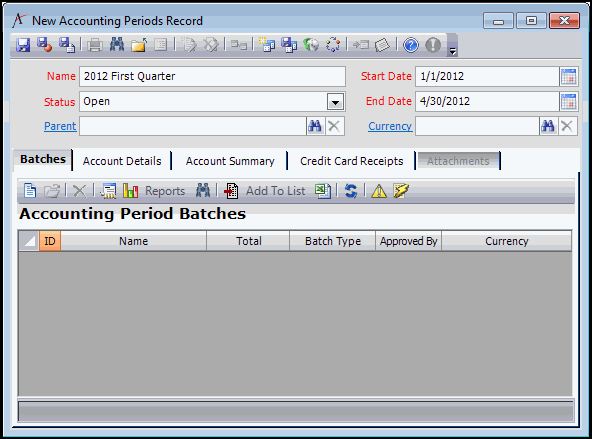Click binoculars find in batches toolbar
The height and width of the screenshot is (439, 592).
[x=203, y=190]
